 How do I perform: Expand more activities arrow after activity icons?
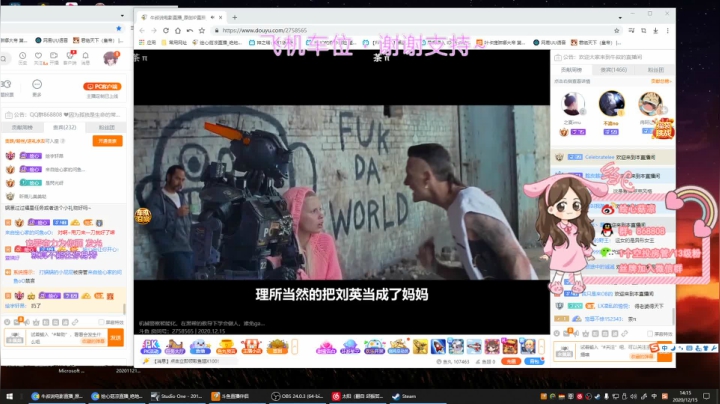pos(295,346)
